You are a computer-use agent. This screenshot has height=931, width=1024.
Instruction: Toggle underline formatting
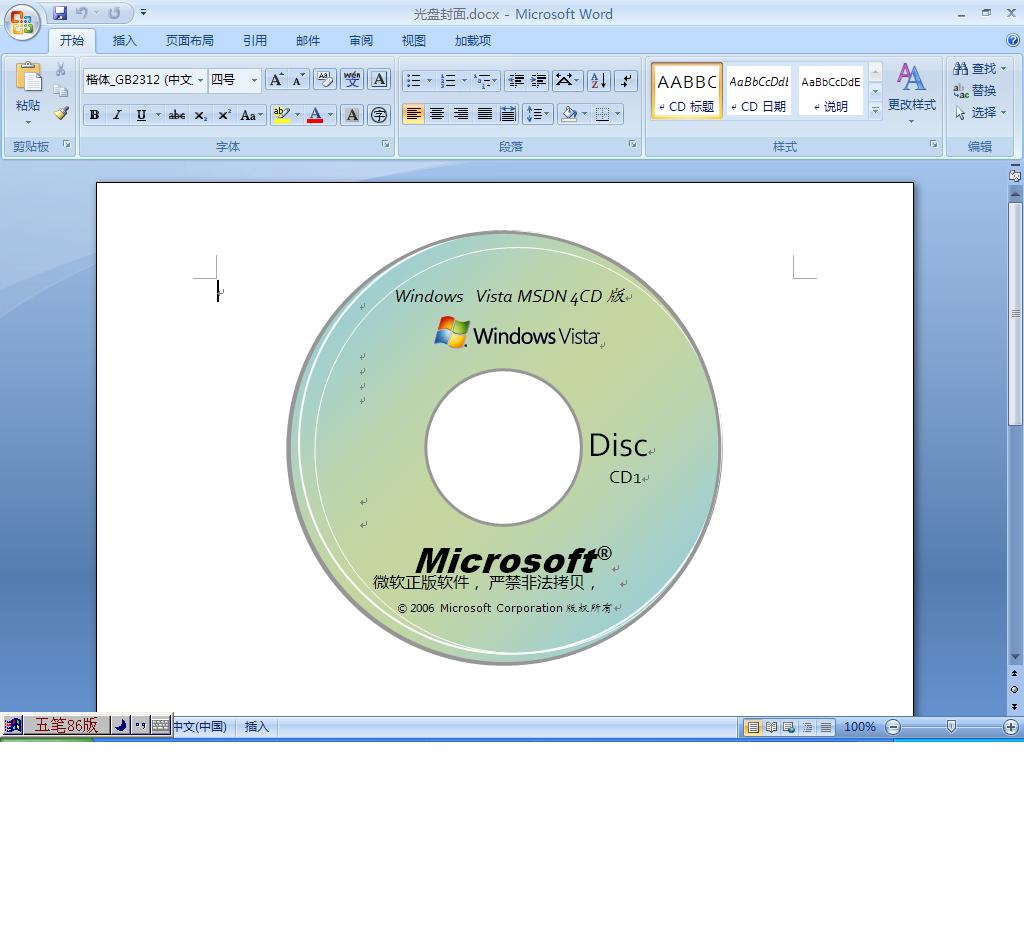[x=141, y=115]
